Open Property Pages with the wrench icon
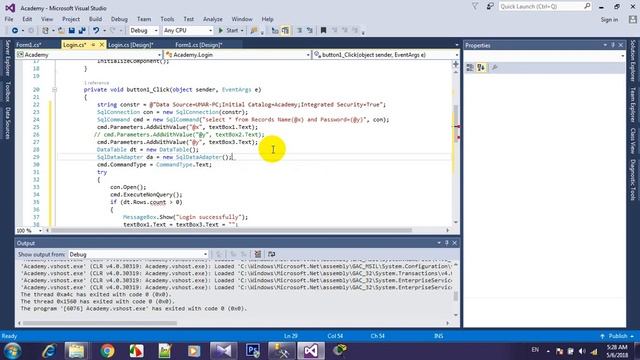 (x=494, y=68)
